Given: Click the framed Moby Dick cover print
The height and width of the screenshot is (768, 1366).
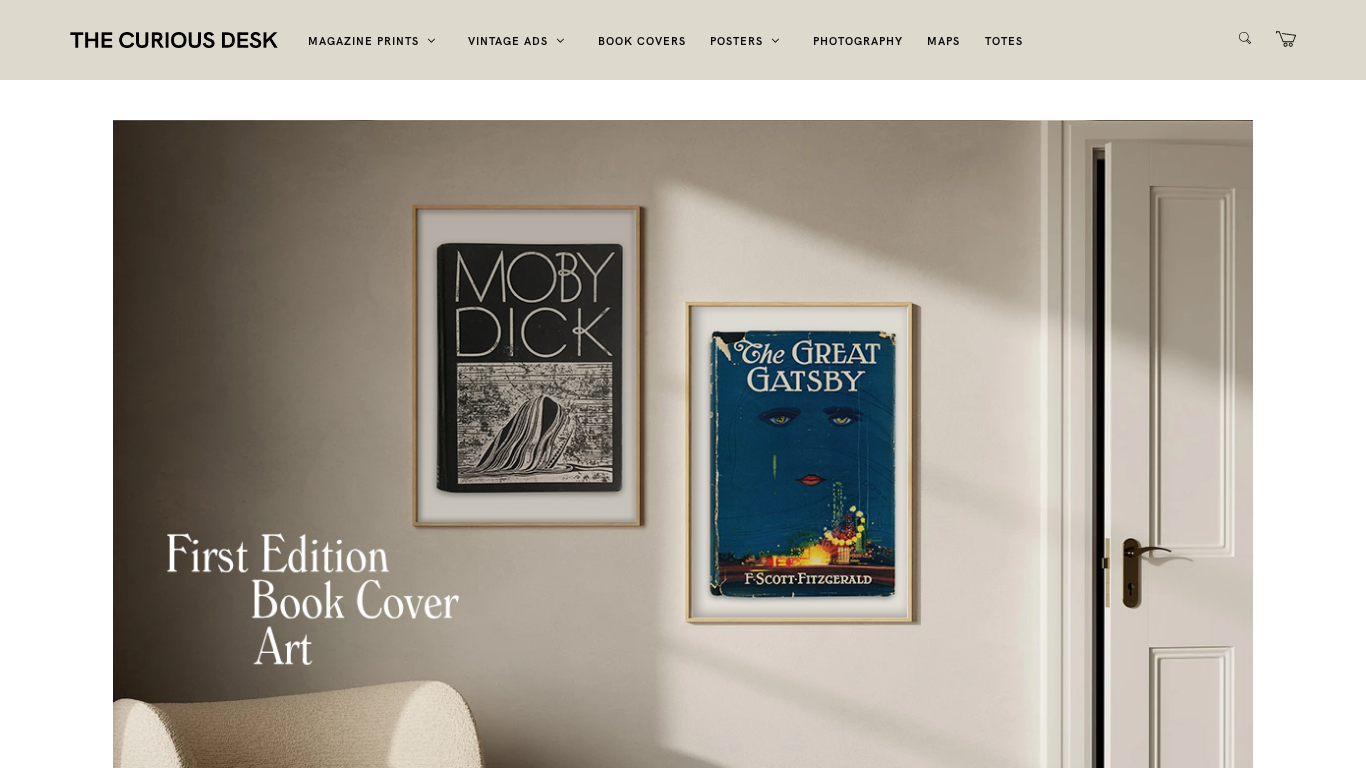Looking at the screenshot, I should [x=528, y=366].
